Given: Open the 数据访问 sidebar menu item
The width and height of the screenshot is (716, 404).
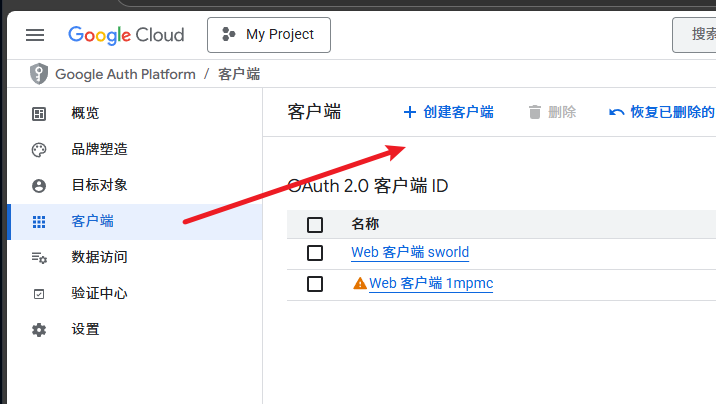Looking at the screenshot, I should (99, 257).
